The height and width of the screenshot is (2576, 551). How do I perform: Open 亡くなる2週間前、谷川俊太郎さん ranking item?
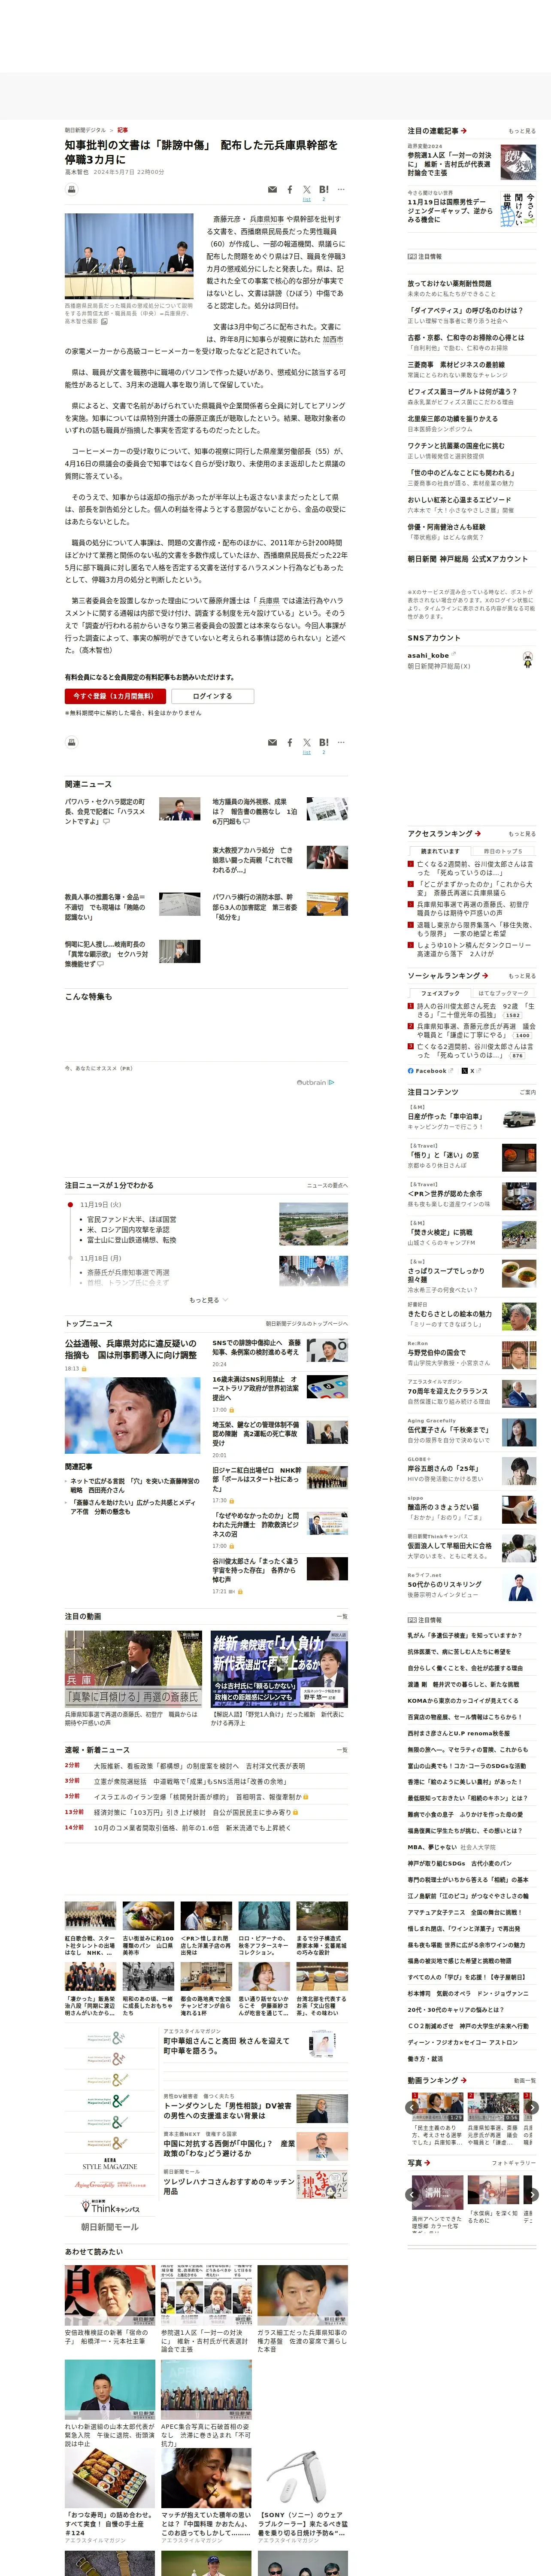pyautogui.click(x=475, y=868)
